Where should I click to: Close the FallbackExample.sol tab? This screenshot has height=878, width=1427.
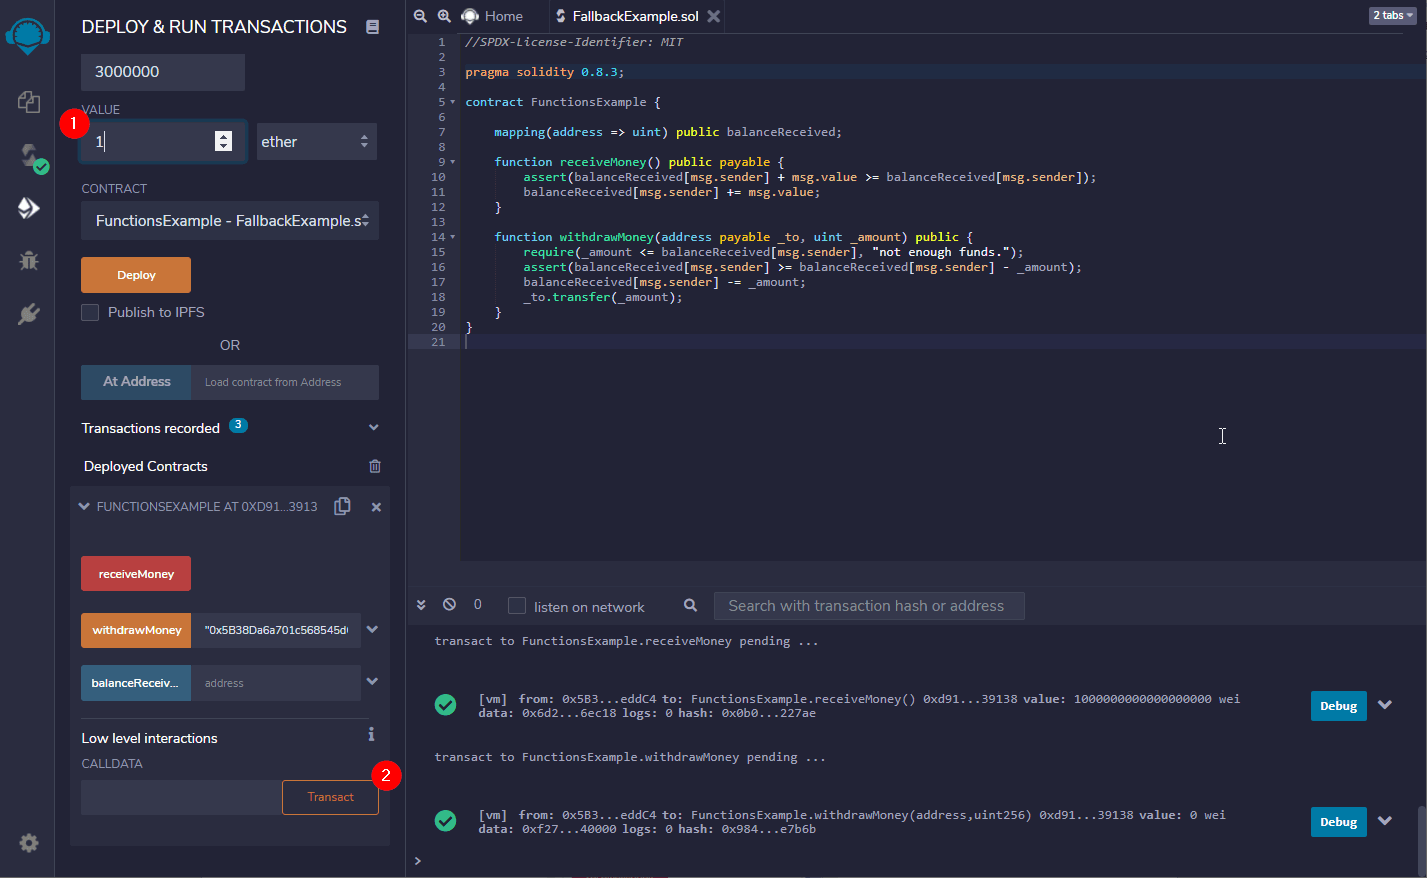point(713,16)
